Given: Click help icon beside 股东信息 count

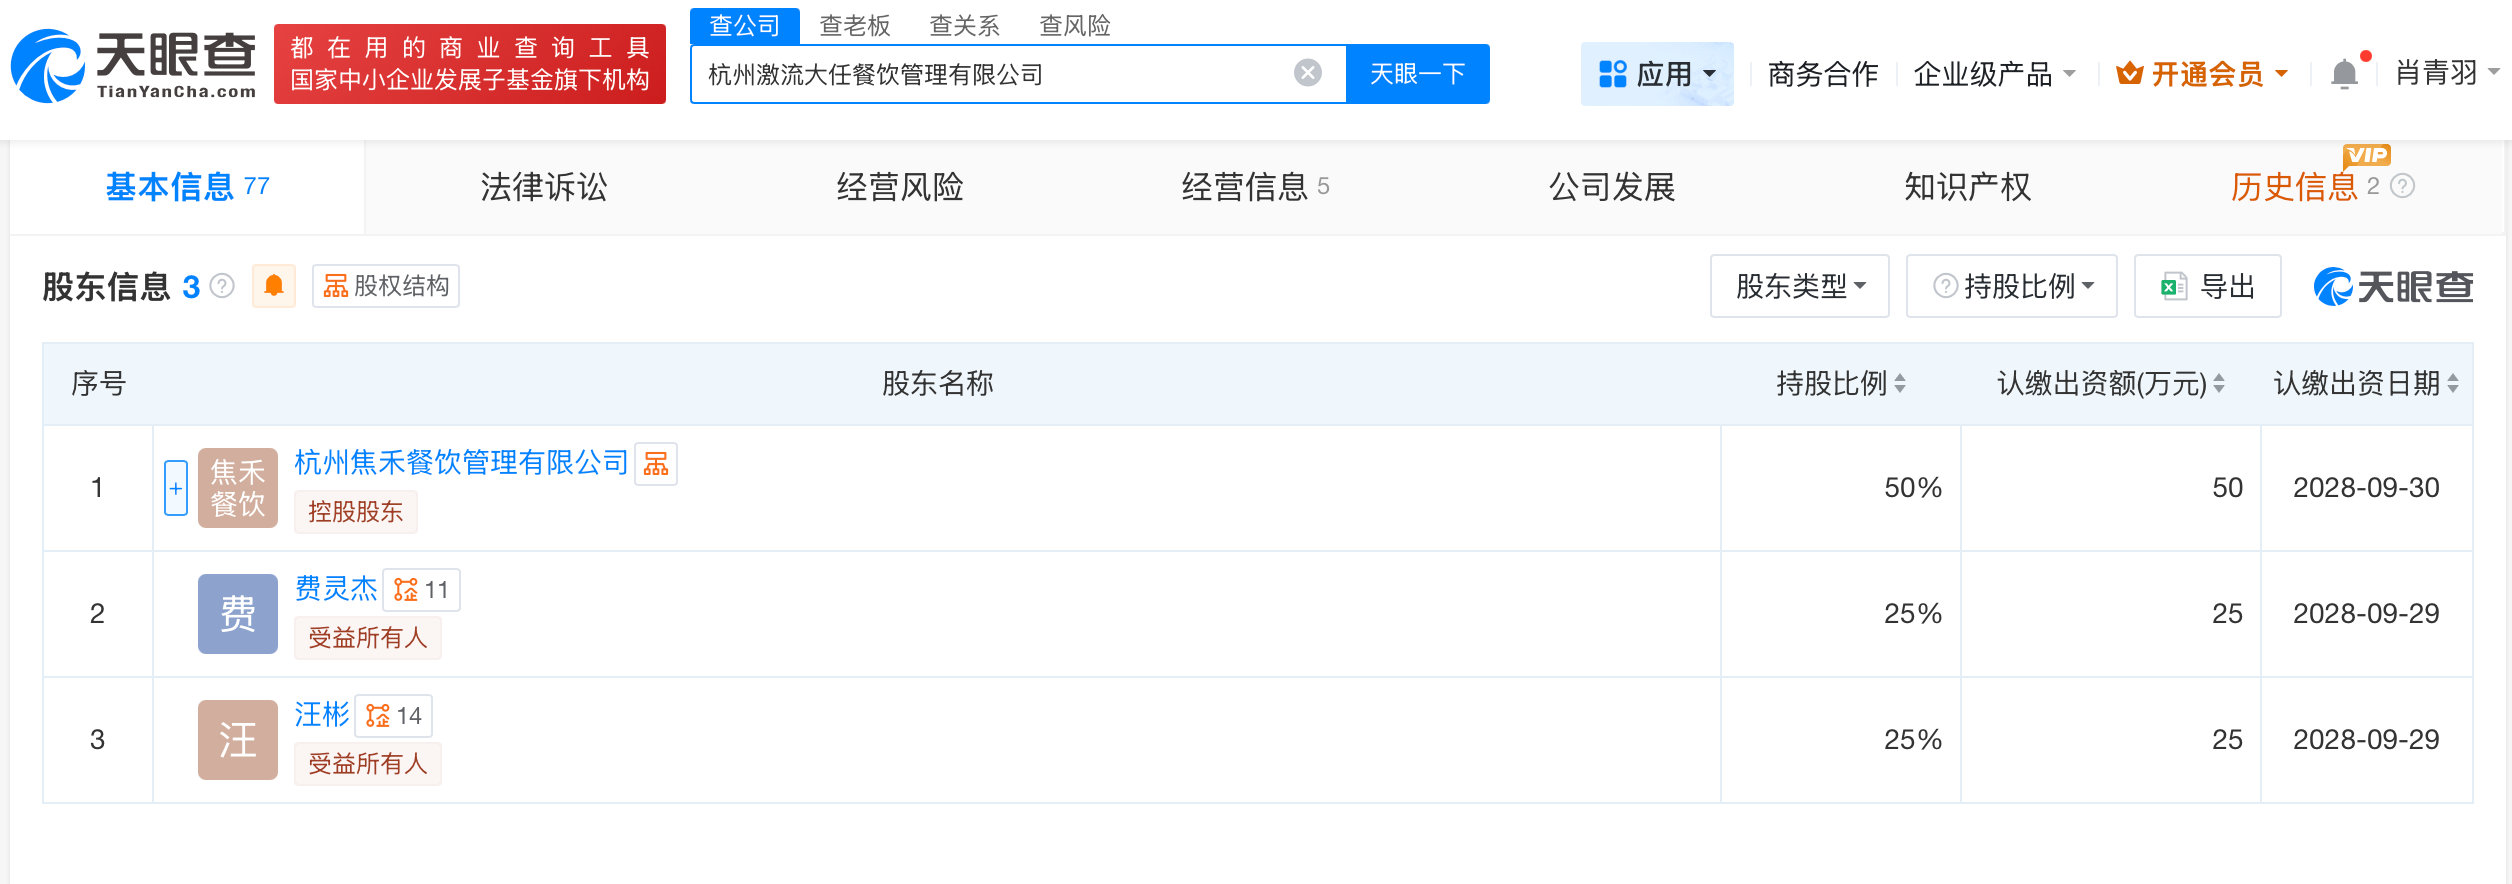Looking at the screenshot, I should [223, 286].
